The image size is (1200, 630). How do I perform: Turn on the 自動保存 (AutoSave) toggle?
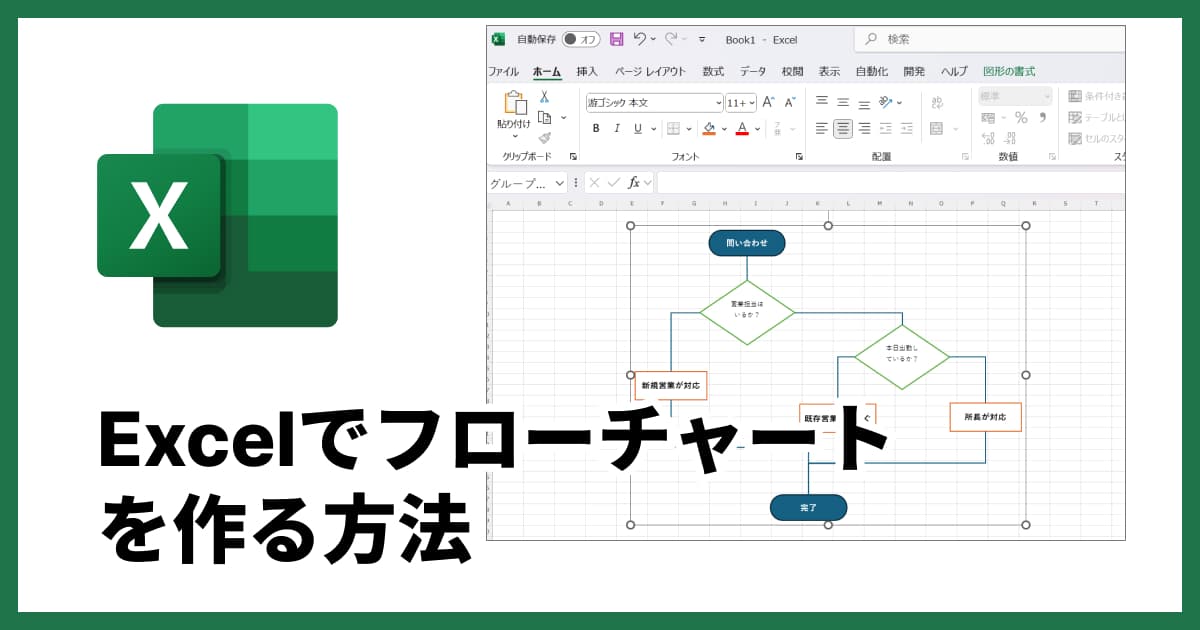pos(580,40)
